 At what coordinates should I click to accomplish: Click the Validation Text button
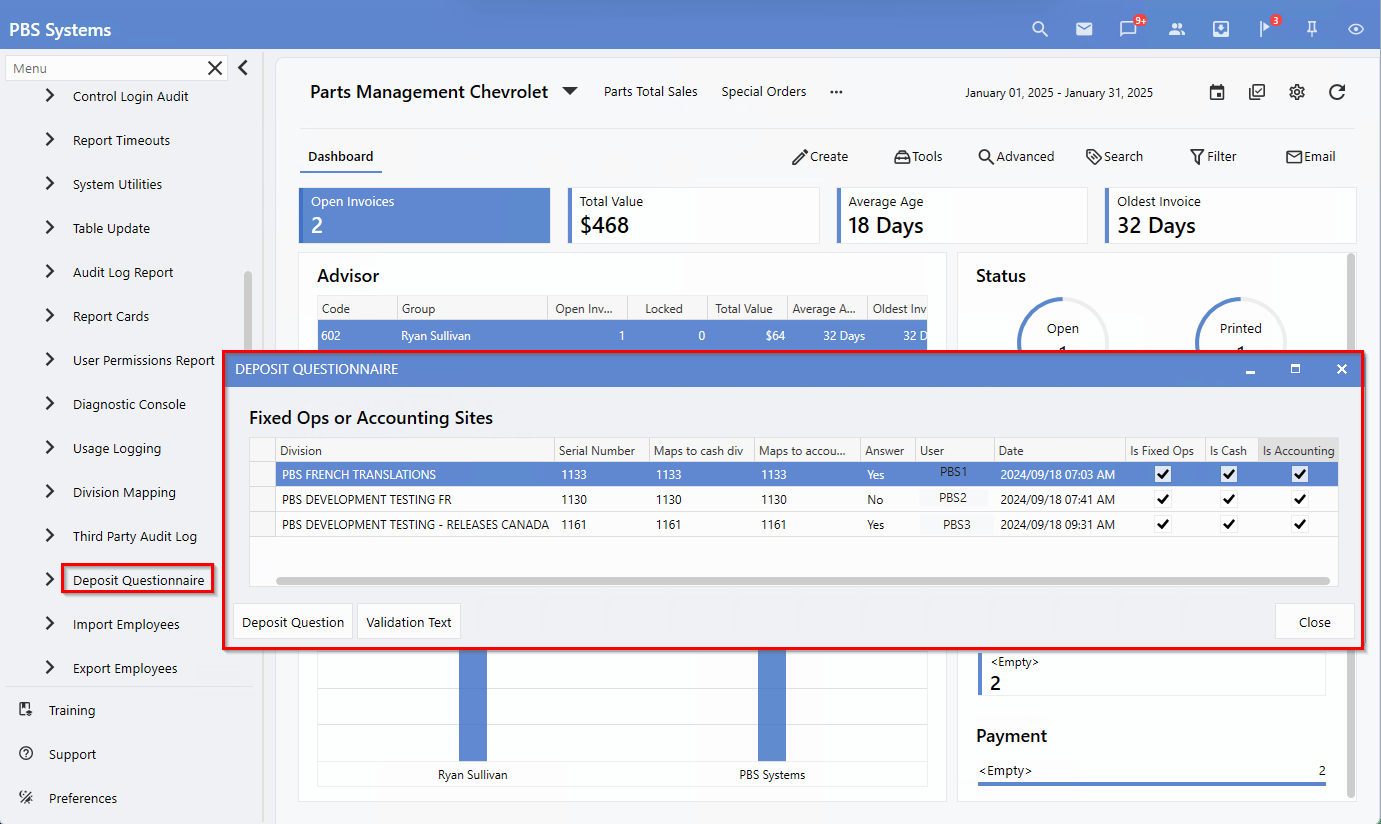pos(409,622)
